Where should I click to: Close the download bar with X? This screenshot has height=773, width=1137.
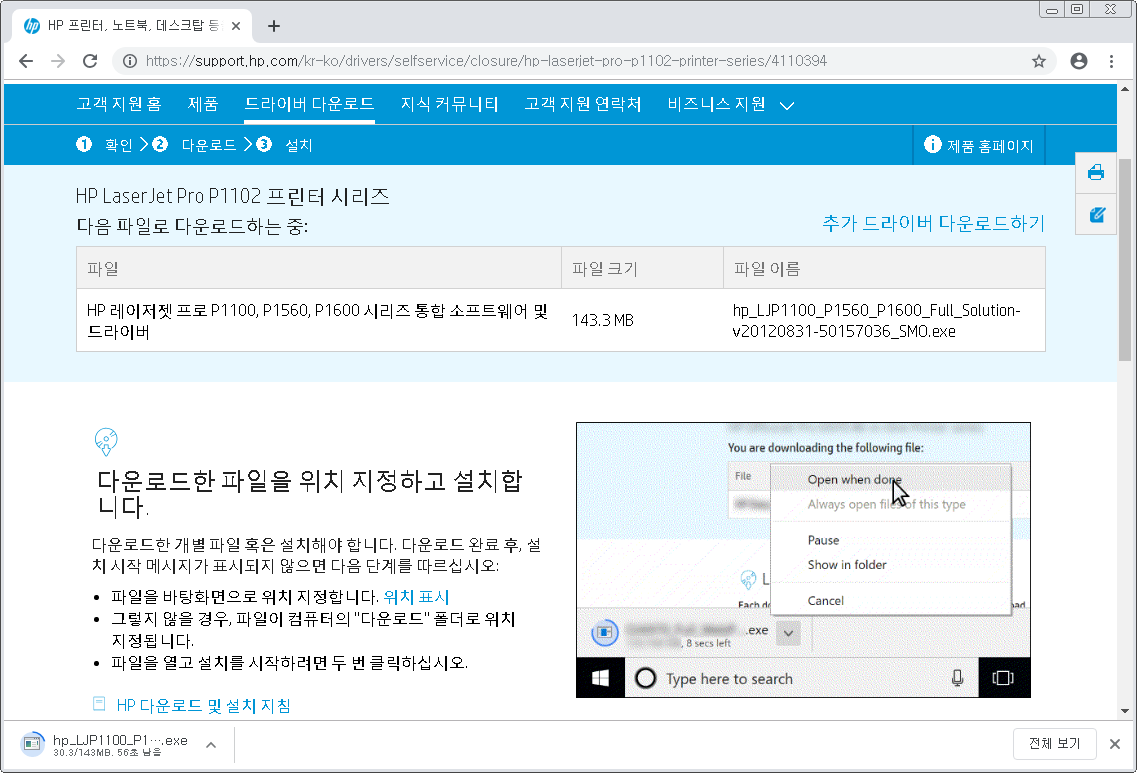[x=1115, y=744]
